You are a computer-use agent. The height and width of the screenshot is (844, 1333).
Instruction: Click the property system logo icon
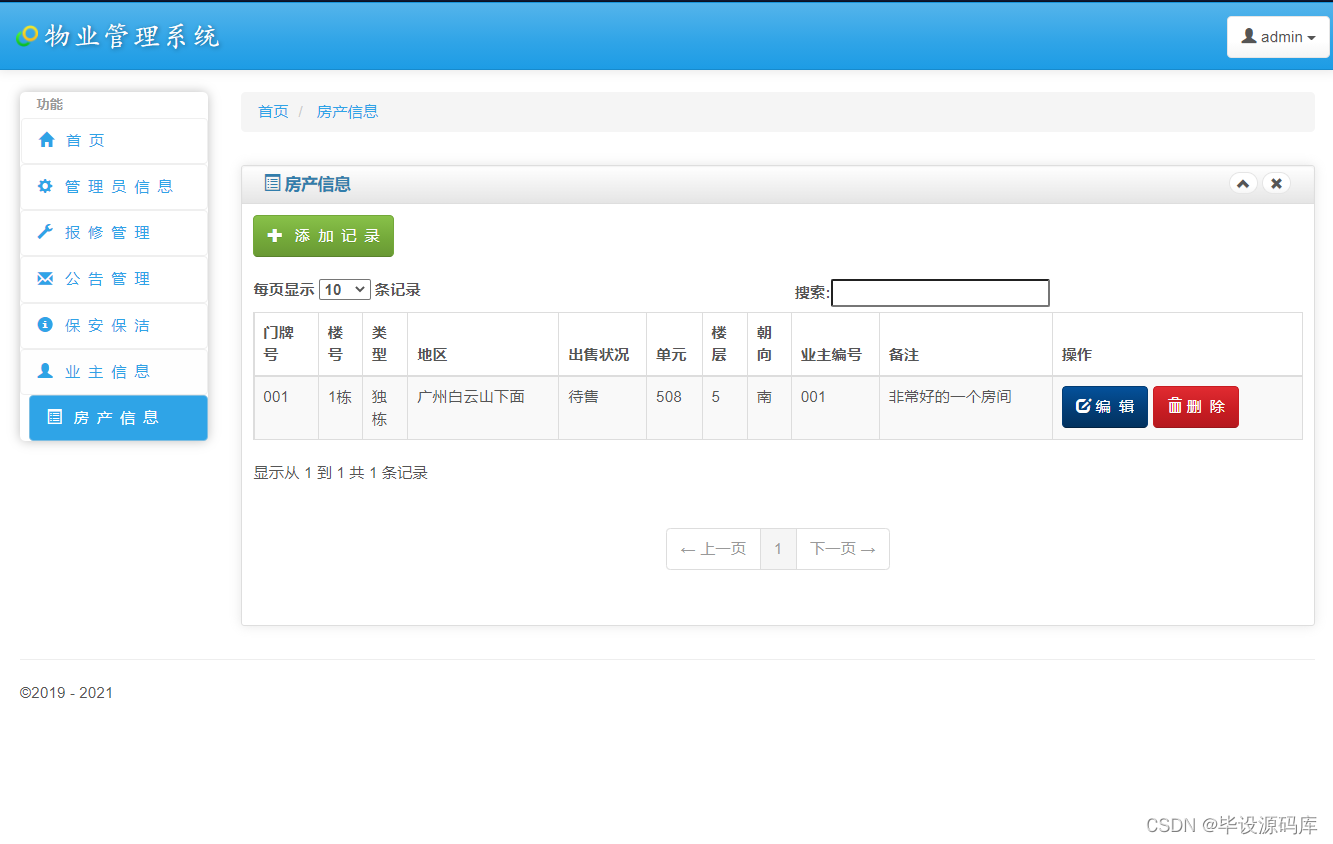(27, 36)
